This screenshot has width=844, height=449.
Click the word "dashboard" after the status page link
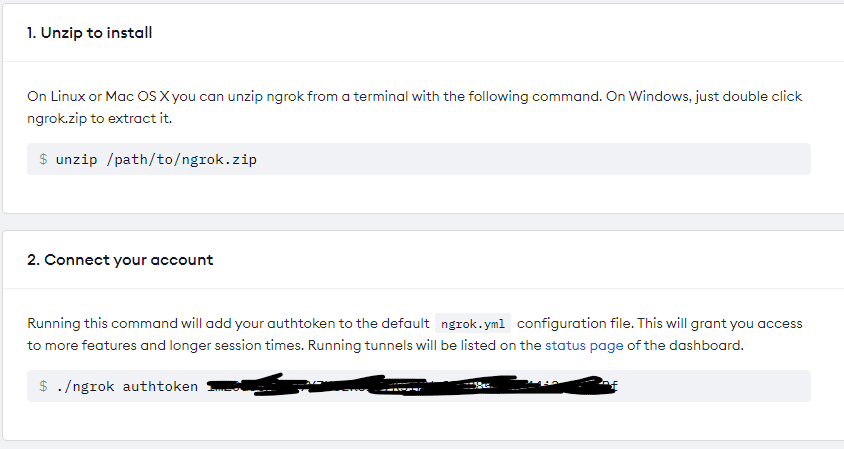point(704,346)
